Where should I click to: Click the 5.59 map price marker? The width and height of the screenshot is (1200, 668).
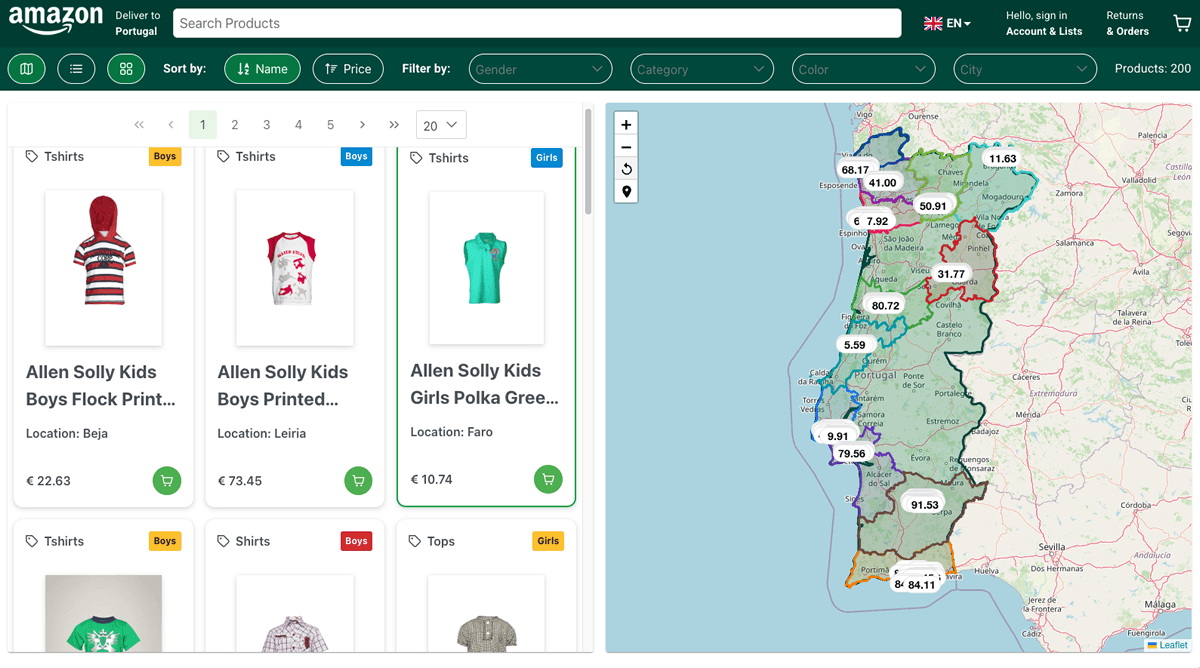click(854, 345)
